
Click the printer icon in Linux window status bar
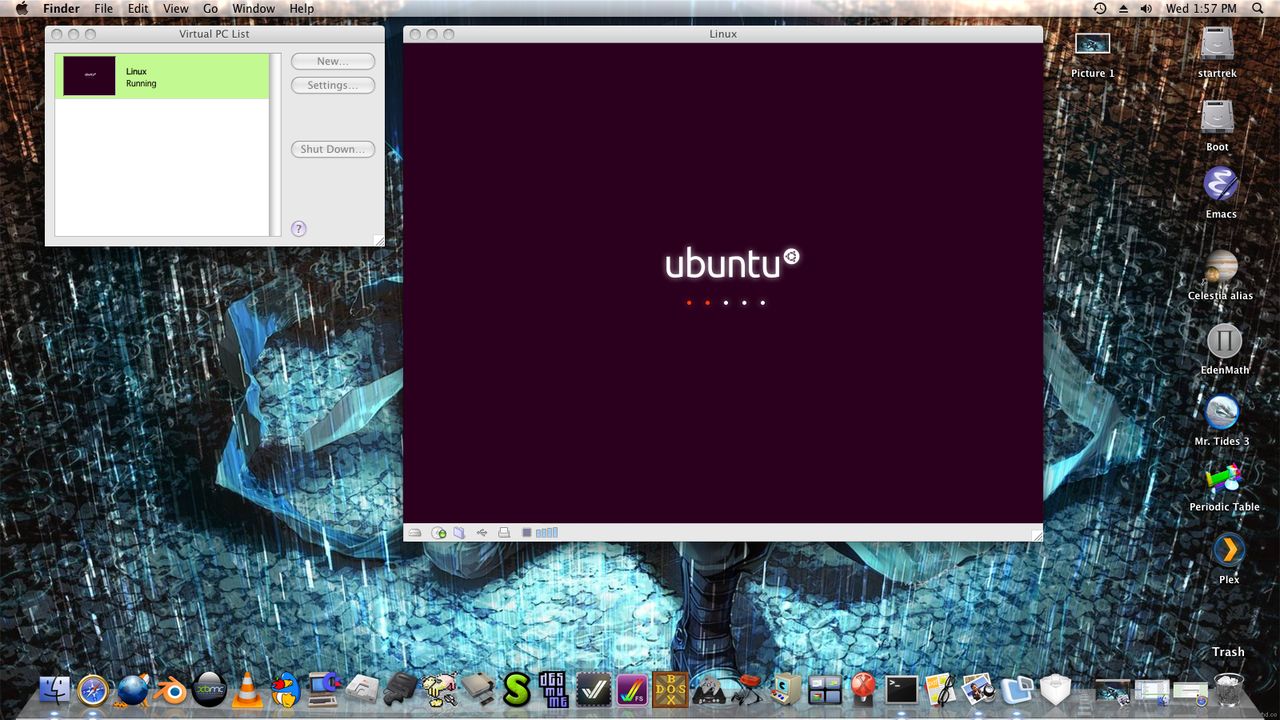[504, 533]
